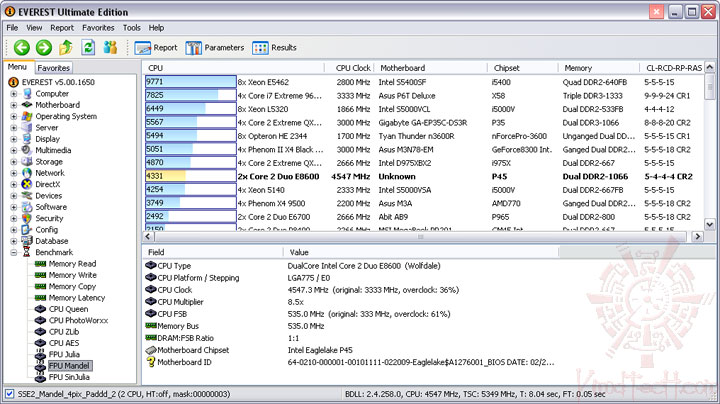720x404 pixels.
Task: Select the CPU AES benchmark
Action: point(64,343)
